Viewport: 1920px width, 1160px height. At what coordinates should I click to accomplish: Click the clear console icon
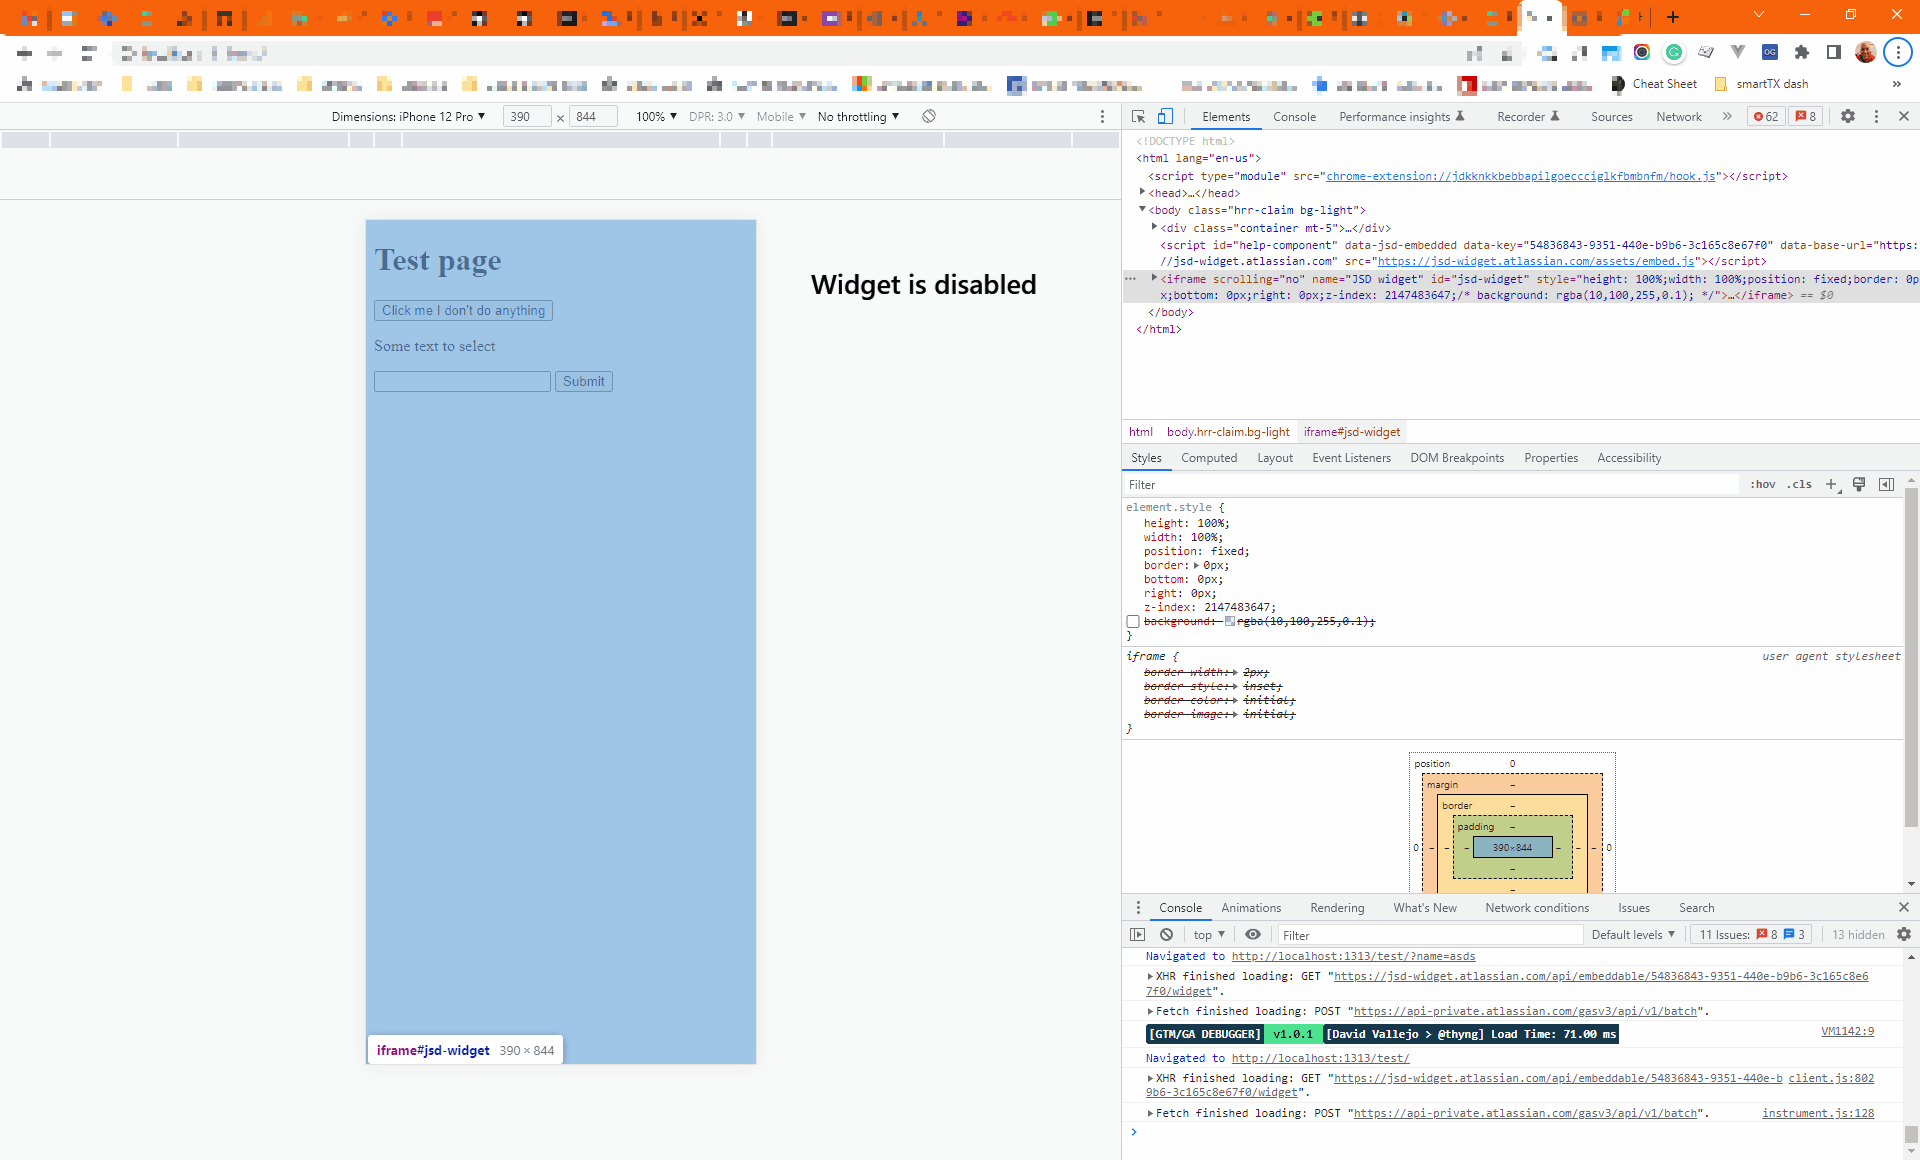point(1166,935)
